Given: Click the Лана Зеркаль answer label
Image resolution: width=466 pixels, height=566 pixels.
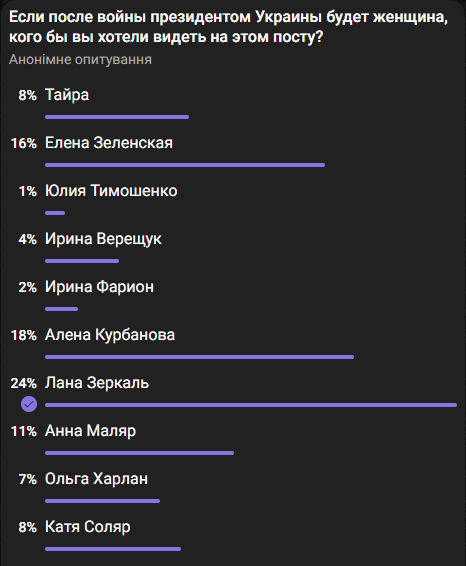Looking at the screenshot, I should point(97,383).
